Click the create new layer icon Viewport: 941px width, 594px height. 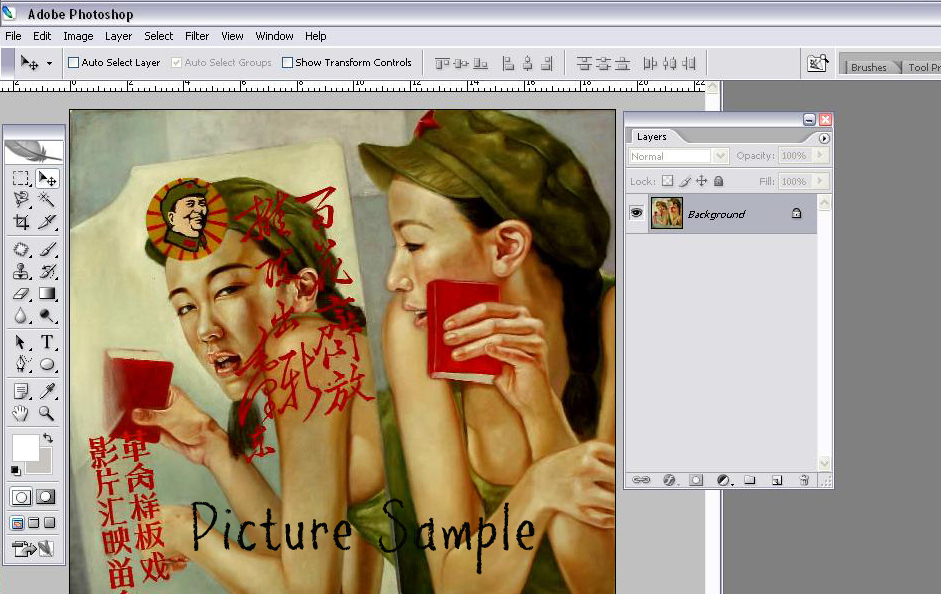[x=777, y=480]
